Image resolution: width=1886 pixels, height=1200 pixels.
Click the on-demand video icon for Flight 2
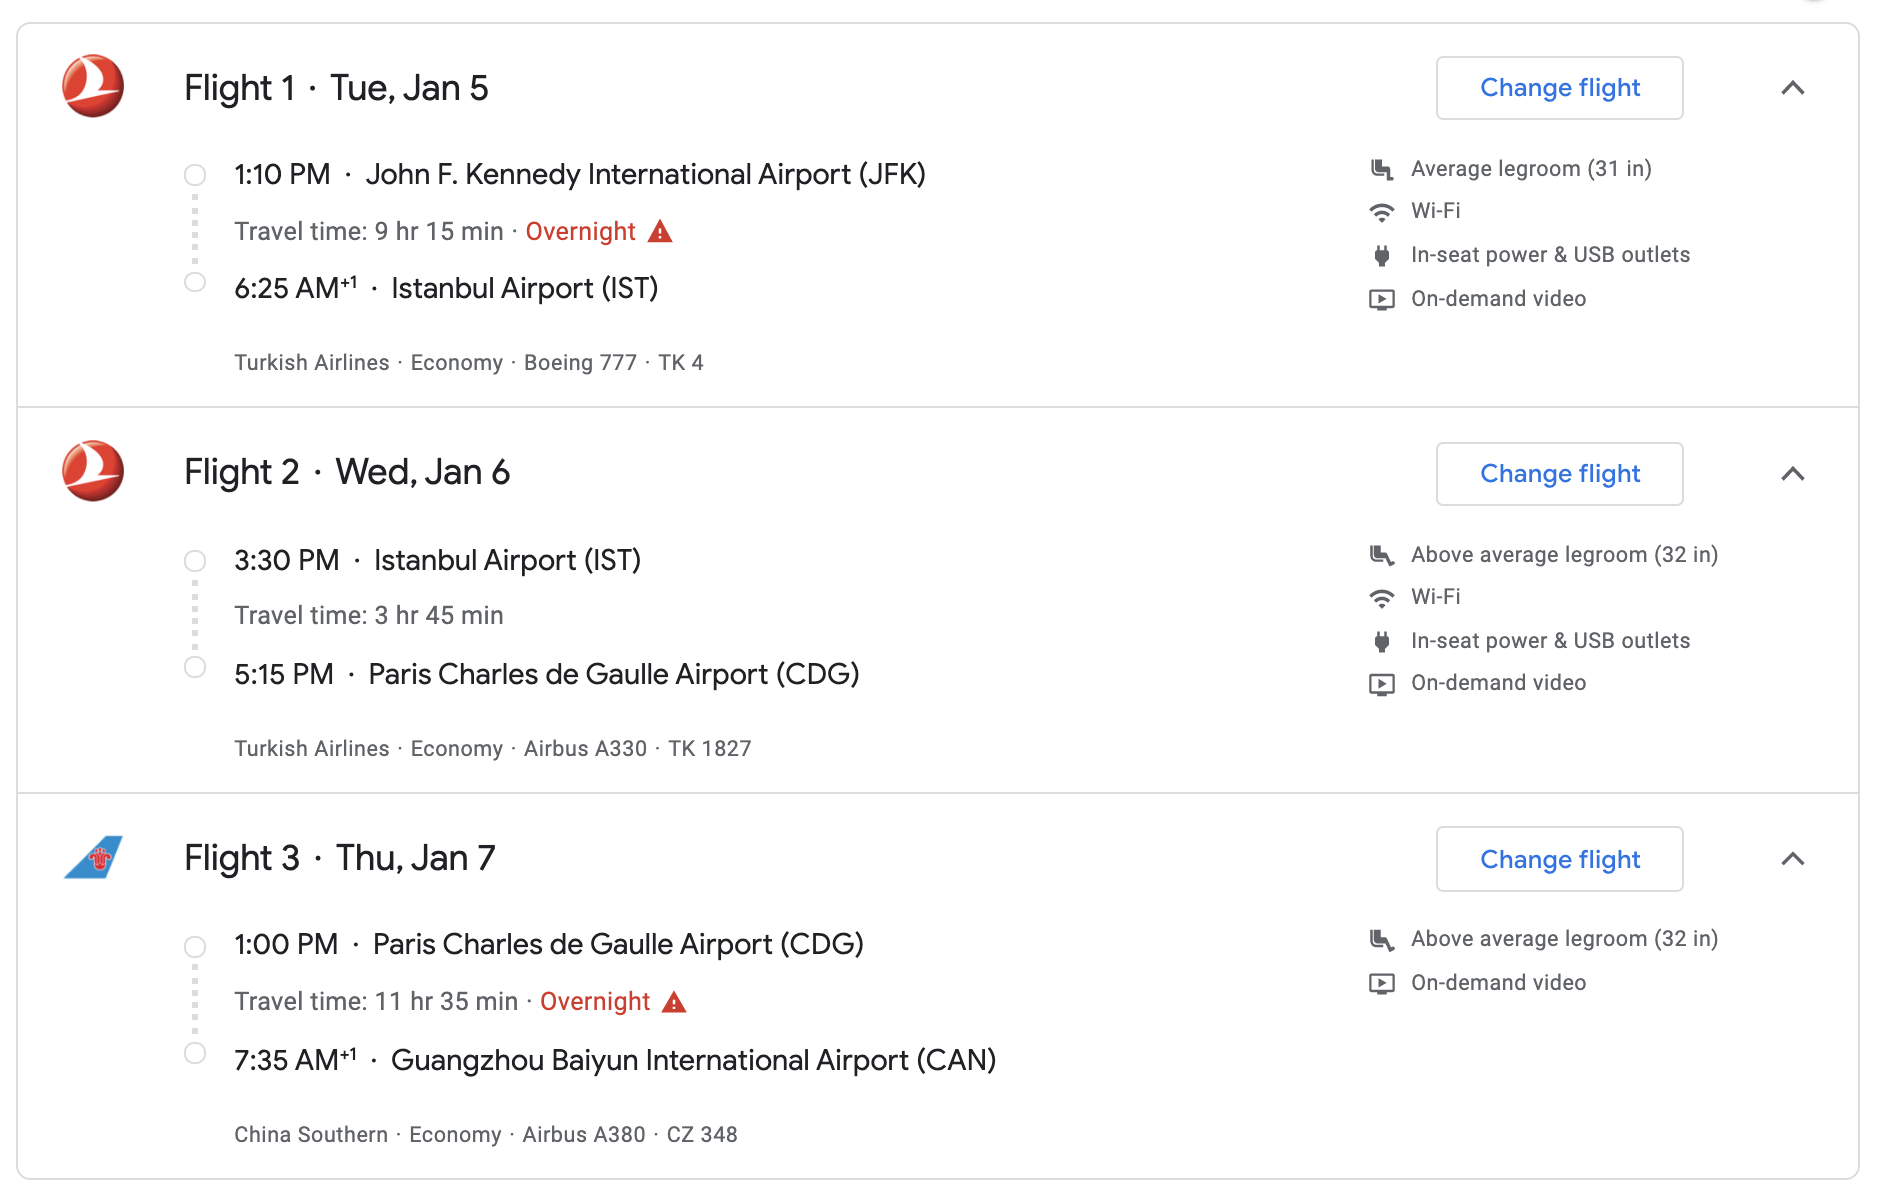pos(1382,684)
